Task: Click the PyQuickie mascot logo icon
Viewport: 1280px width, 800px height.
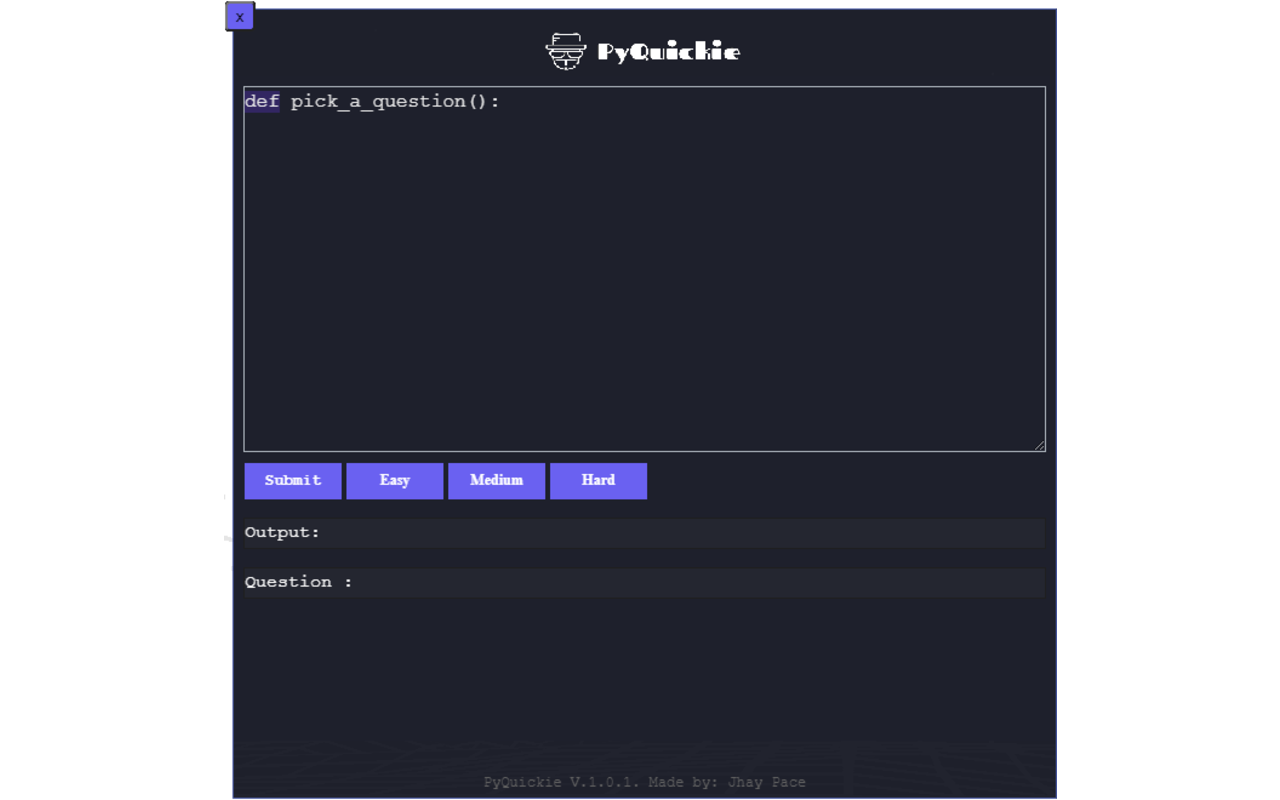Action: (566, 51)
